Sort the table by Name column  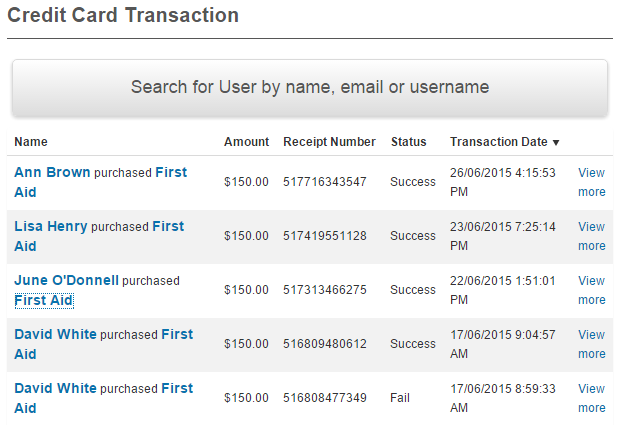(x=31, y=142)
